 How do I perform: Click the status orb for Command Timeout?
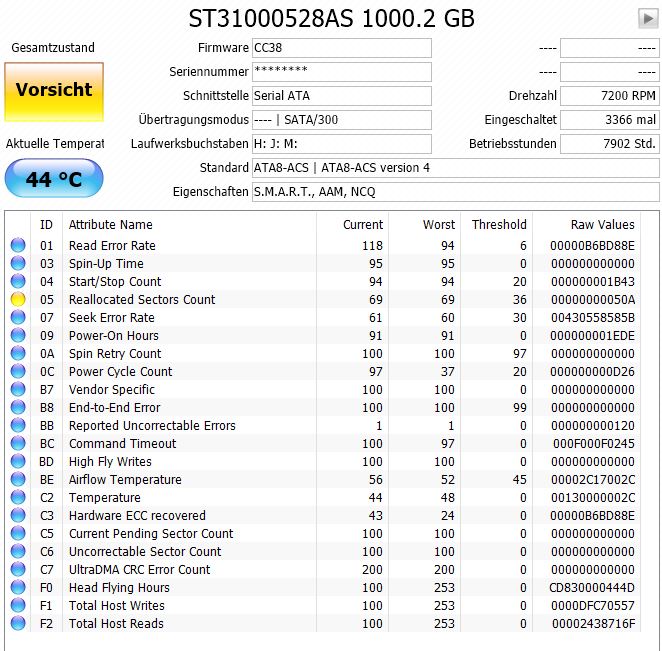click(18, 443)
